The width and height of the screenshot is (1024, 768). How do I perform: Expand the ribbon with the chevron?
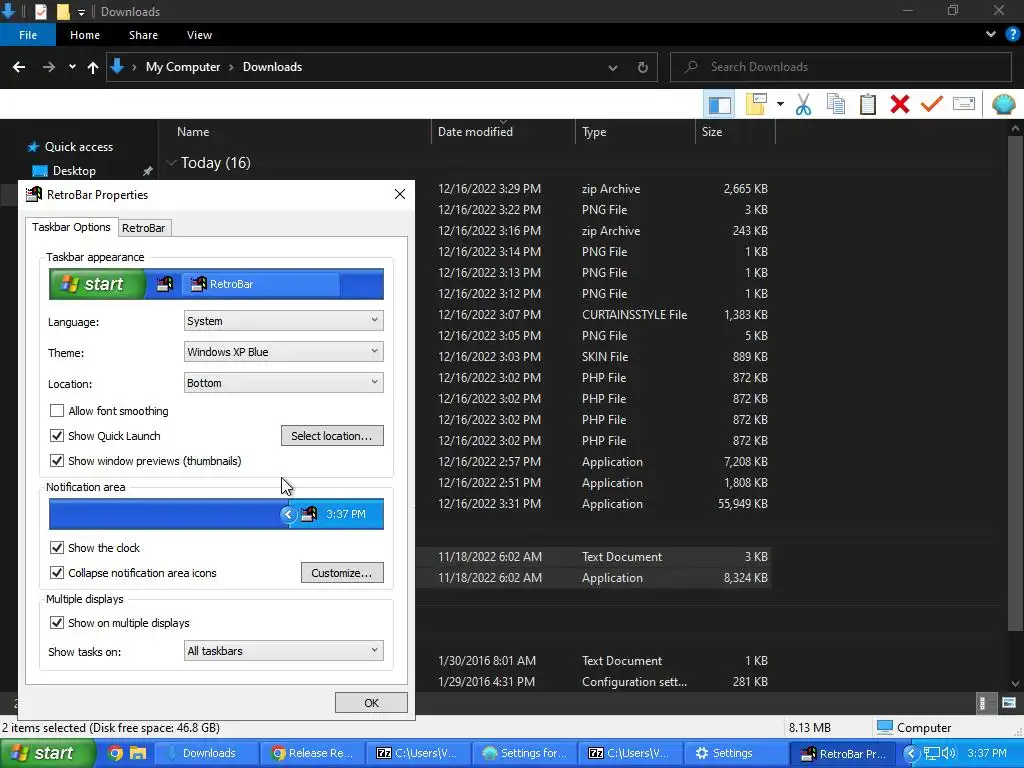tap(991, 35)
